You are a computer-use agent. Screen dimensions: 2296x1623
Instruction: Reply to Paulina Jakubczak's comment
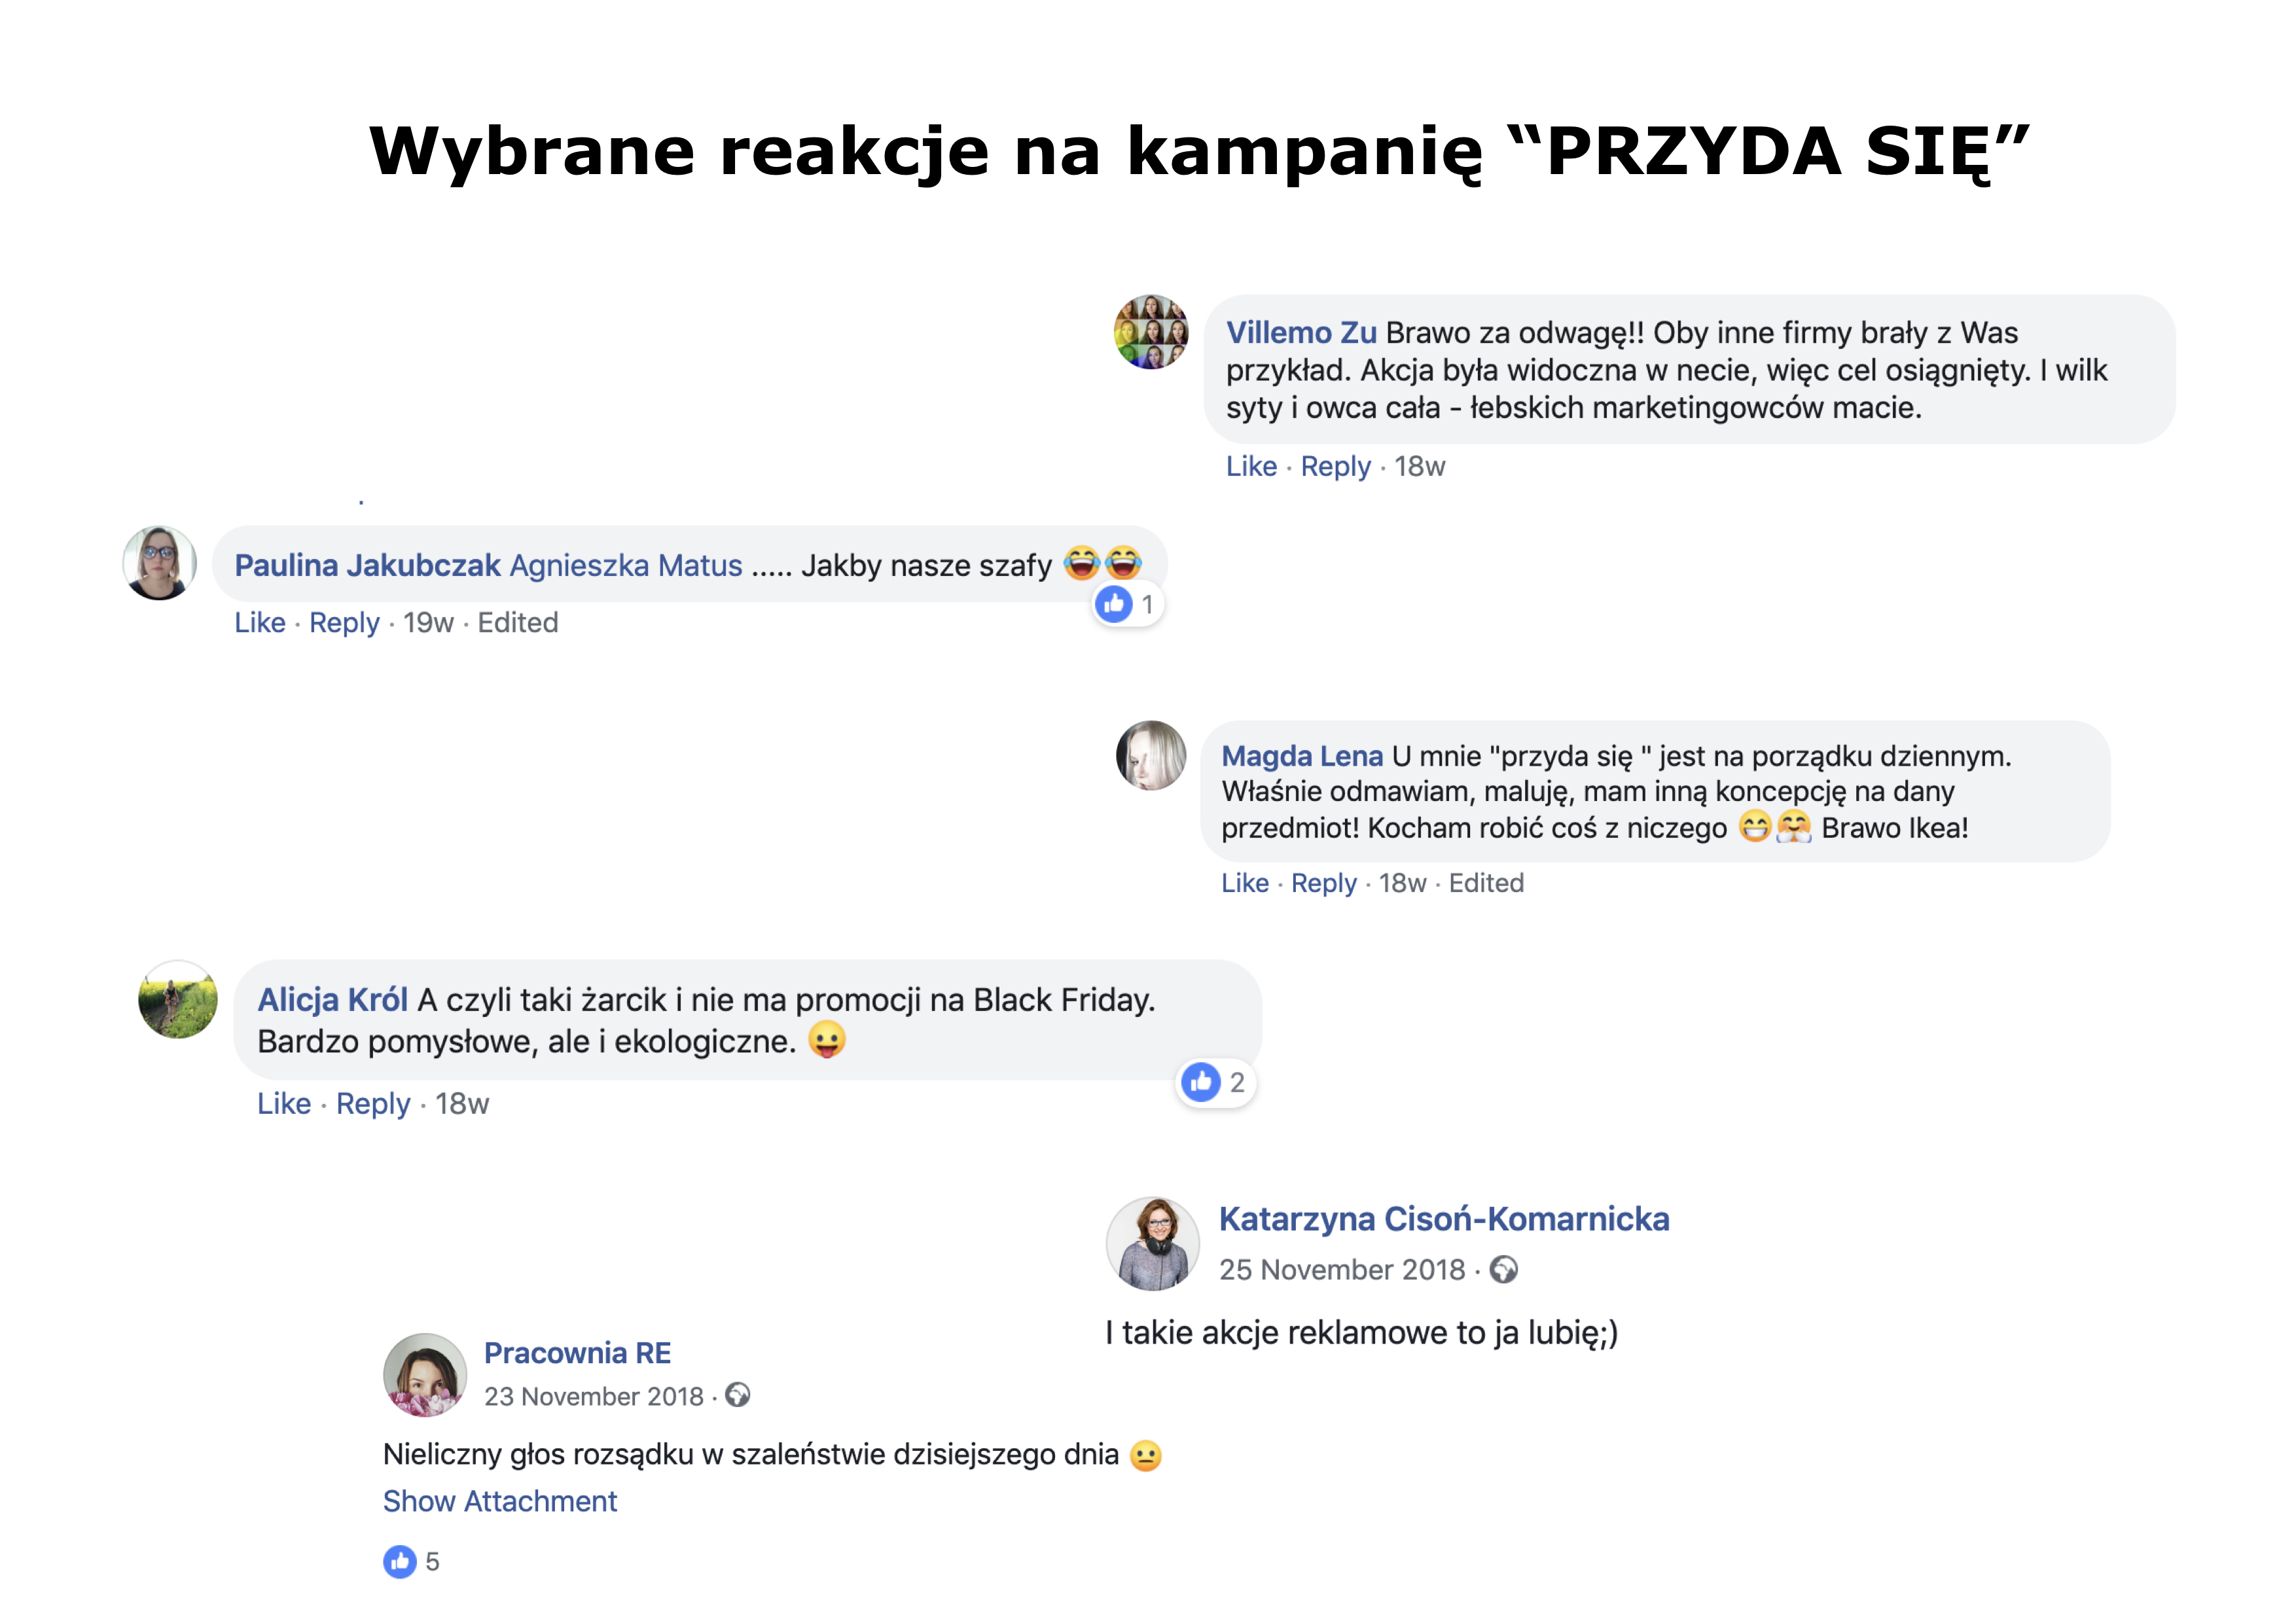click(x=344, y=622)
